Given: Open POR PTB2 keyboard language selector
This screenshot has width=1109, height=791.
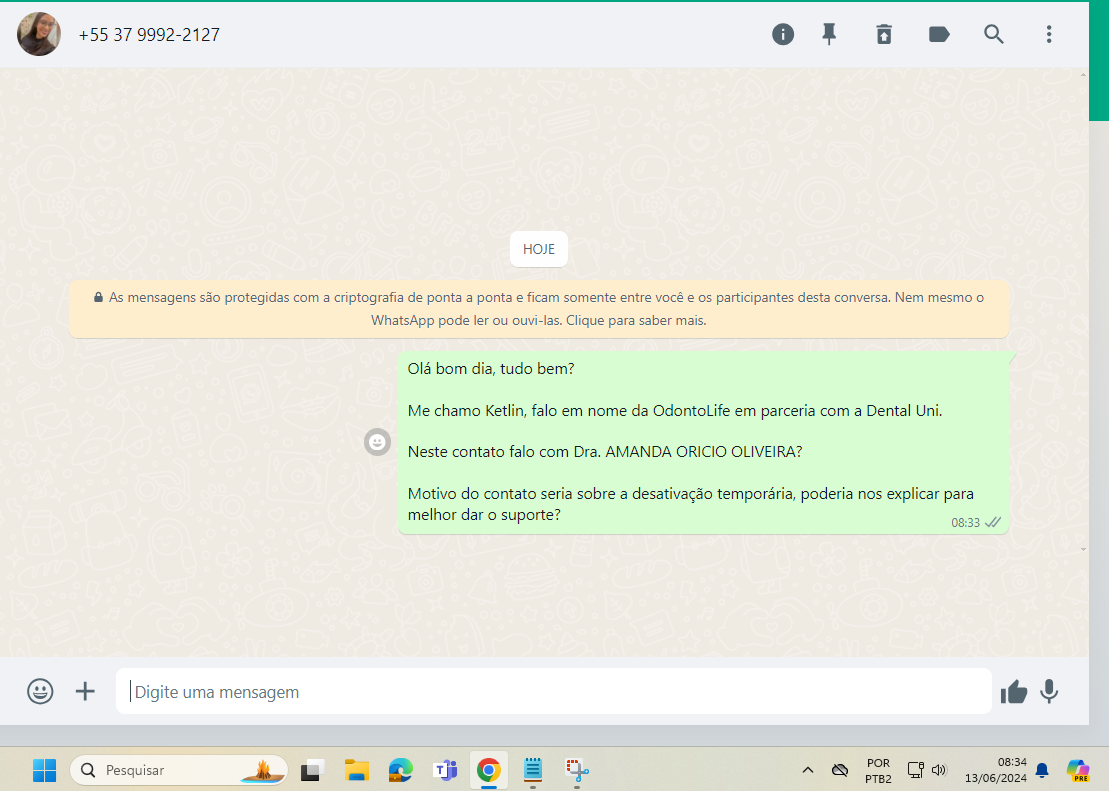Looking at the screenshot, I should point(878,770).
